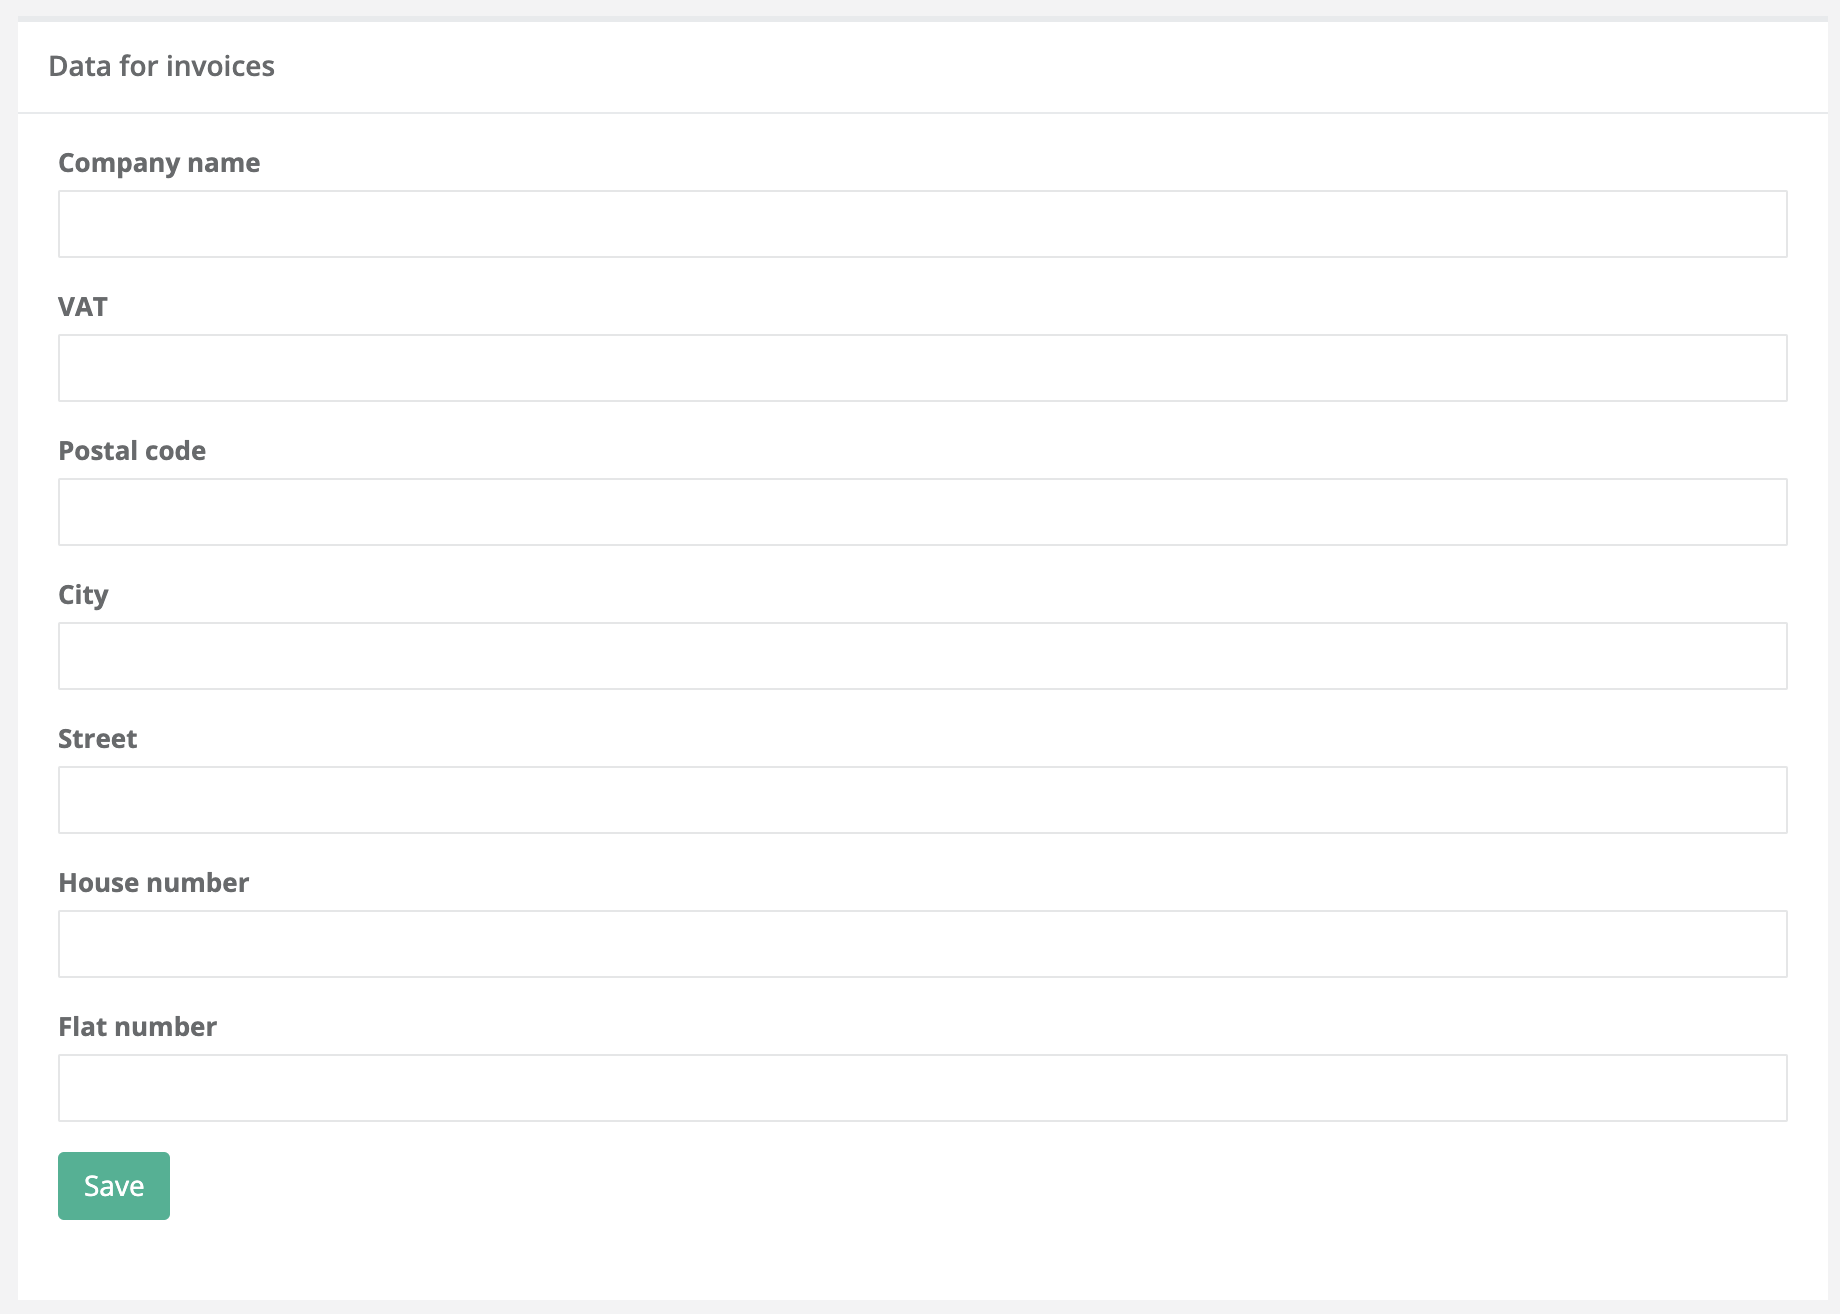The width and height of the screenshot is (1840, 1314).
Task: Select the "Postal code" label text
Action: coord(132,451)
